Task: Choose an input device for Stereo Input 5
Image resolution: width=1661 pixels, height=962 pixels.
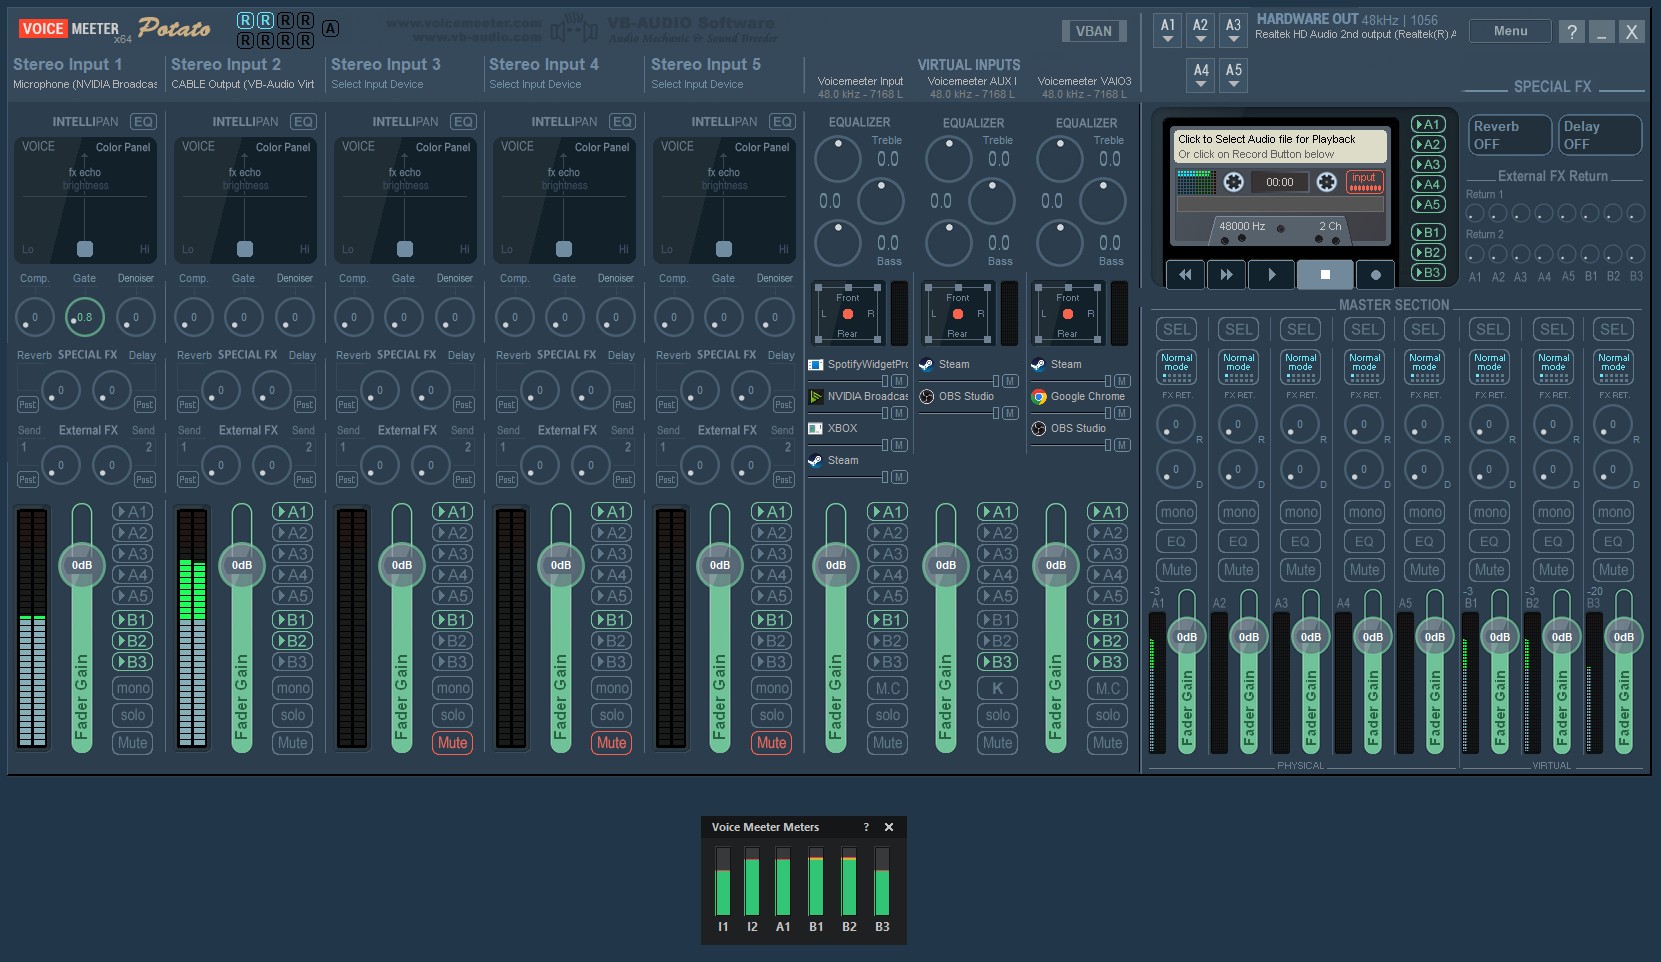Action: [x=697, y=85]
